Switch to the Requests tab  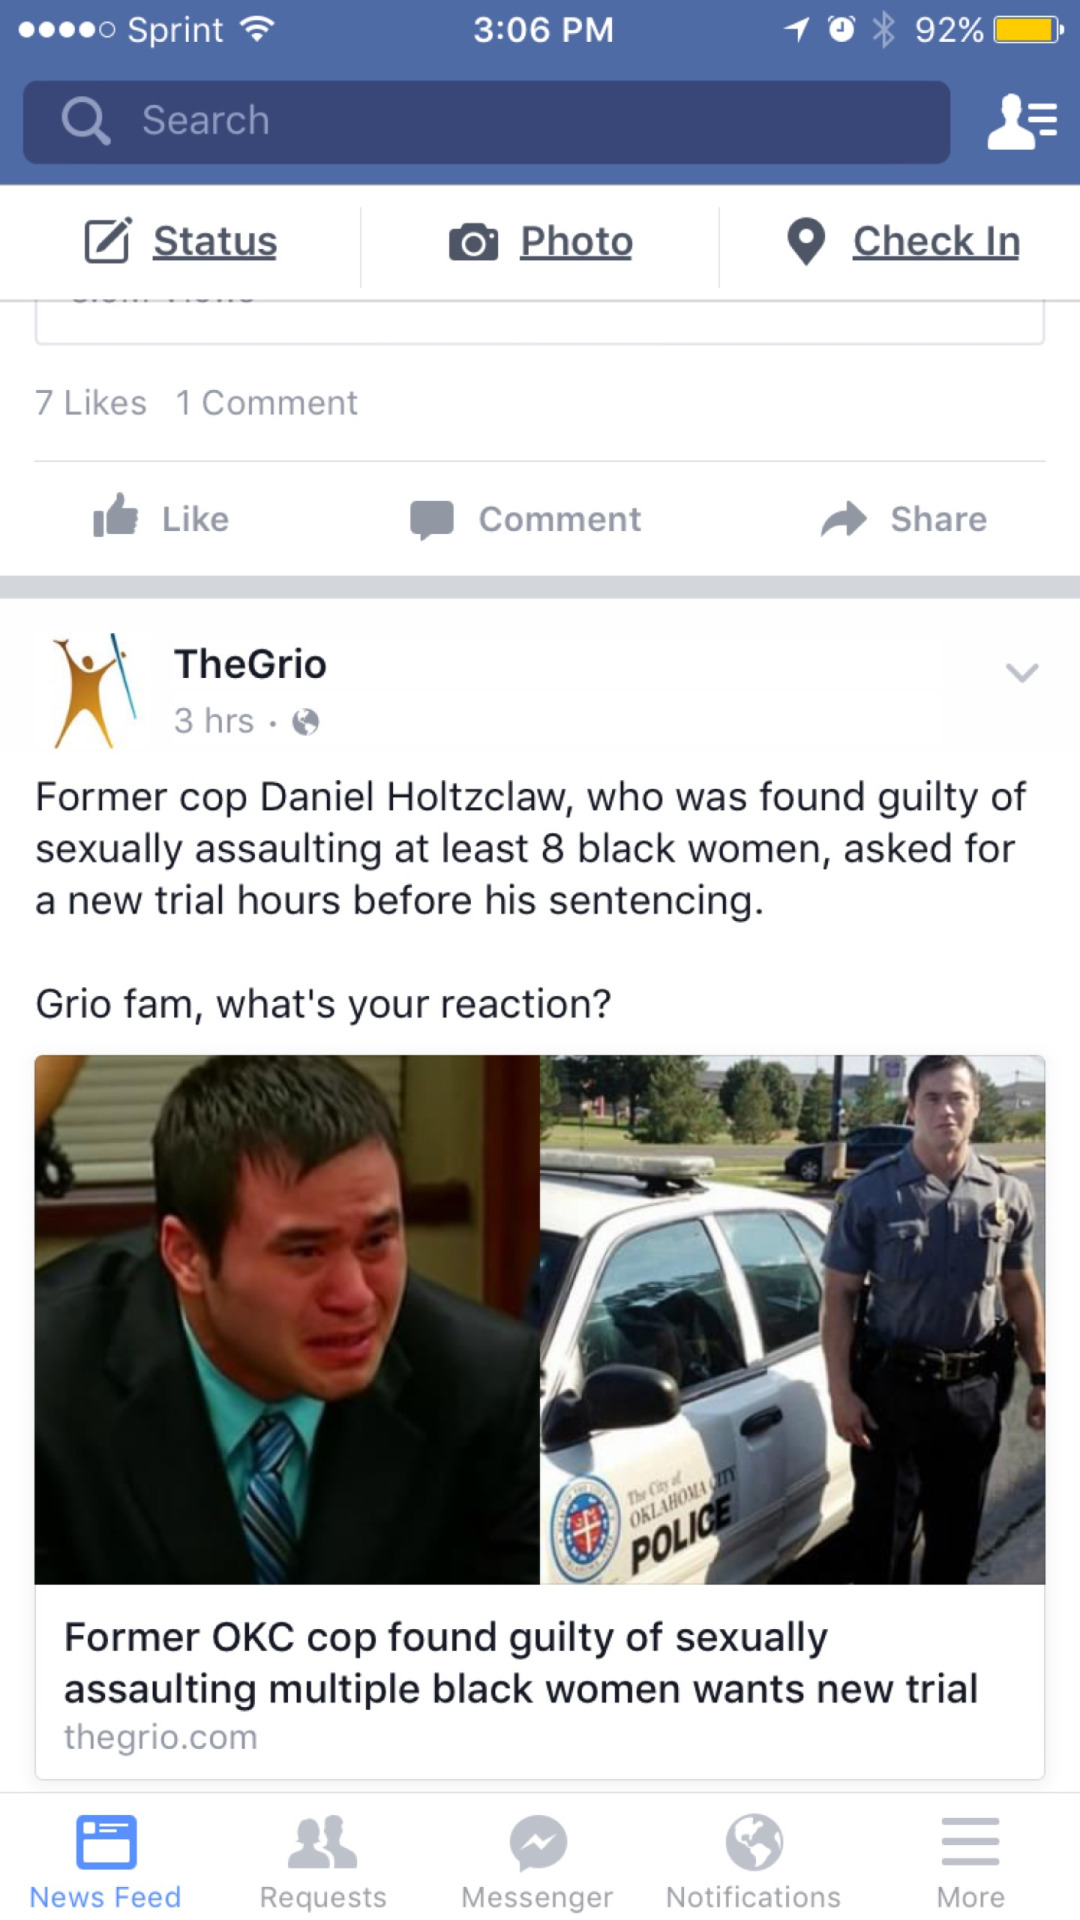pyautogui.click(x=323, y=1862)
